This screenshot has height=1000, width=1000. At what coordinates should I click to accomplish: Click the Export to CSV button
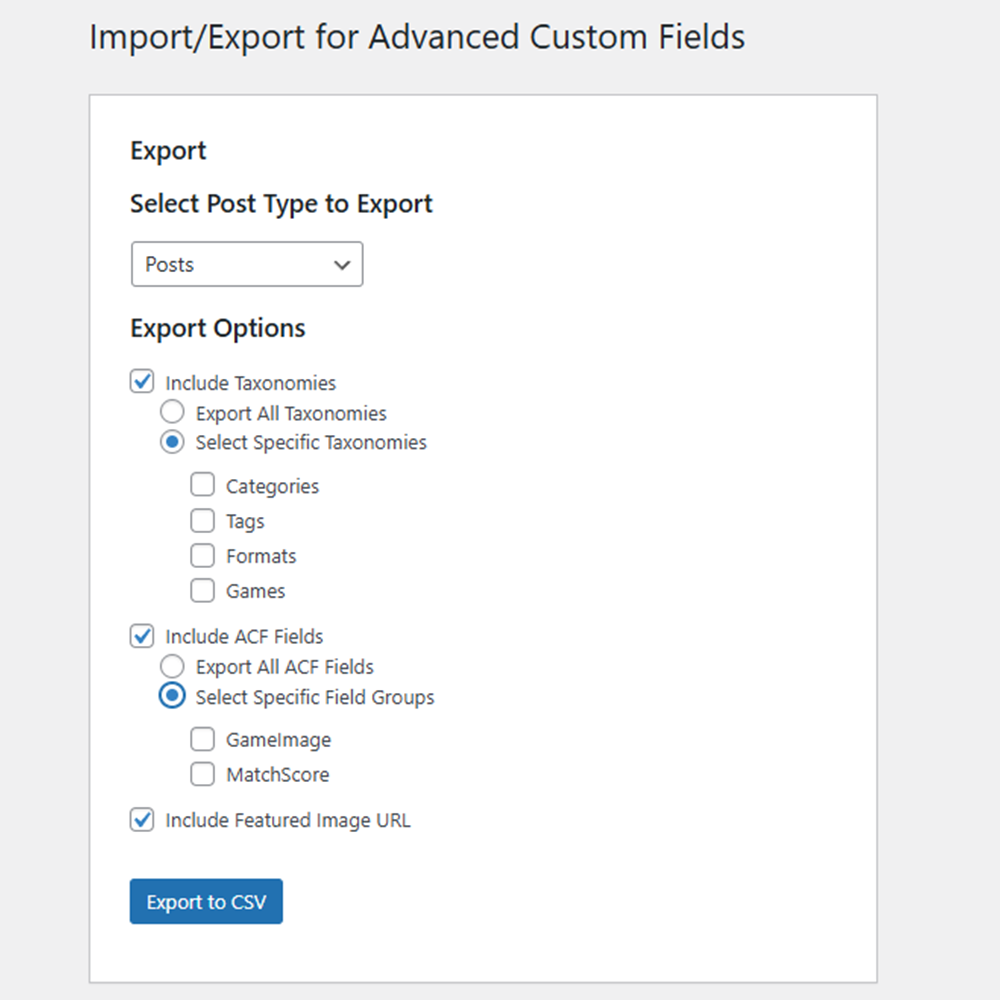[x=206, y=901]
